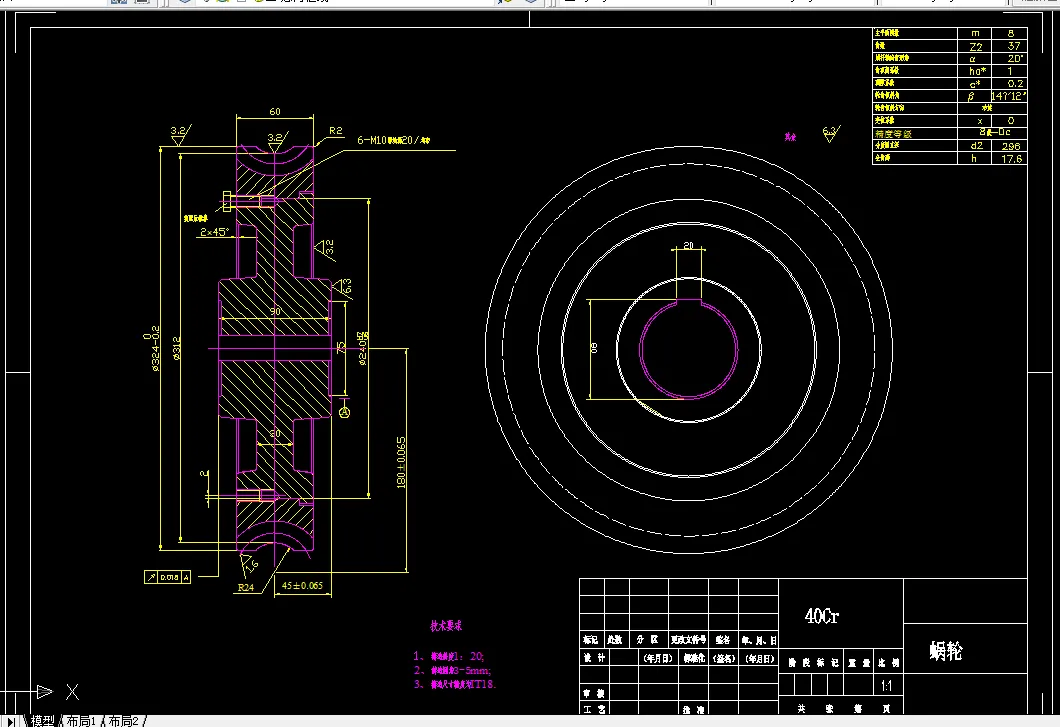The width and height of the screenshot is (1060, 727).
Task: Click the 45±0.065 dimension at bottom
Action: point(302,585)
